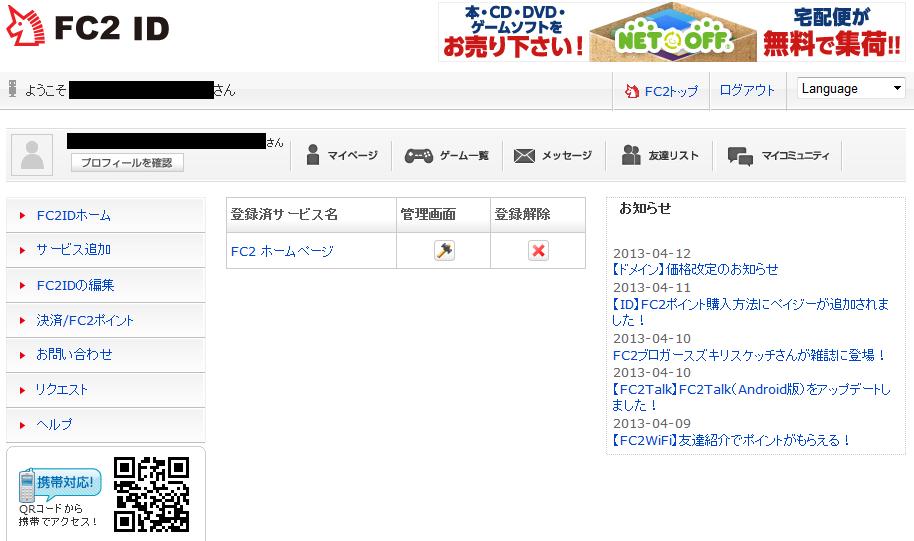The width and height of the screenshot is (914, 541).
Task: Open the Language dropdown
Action: [x=850, y=89]
